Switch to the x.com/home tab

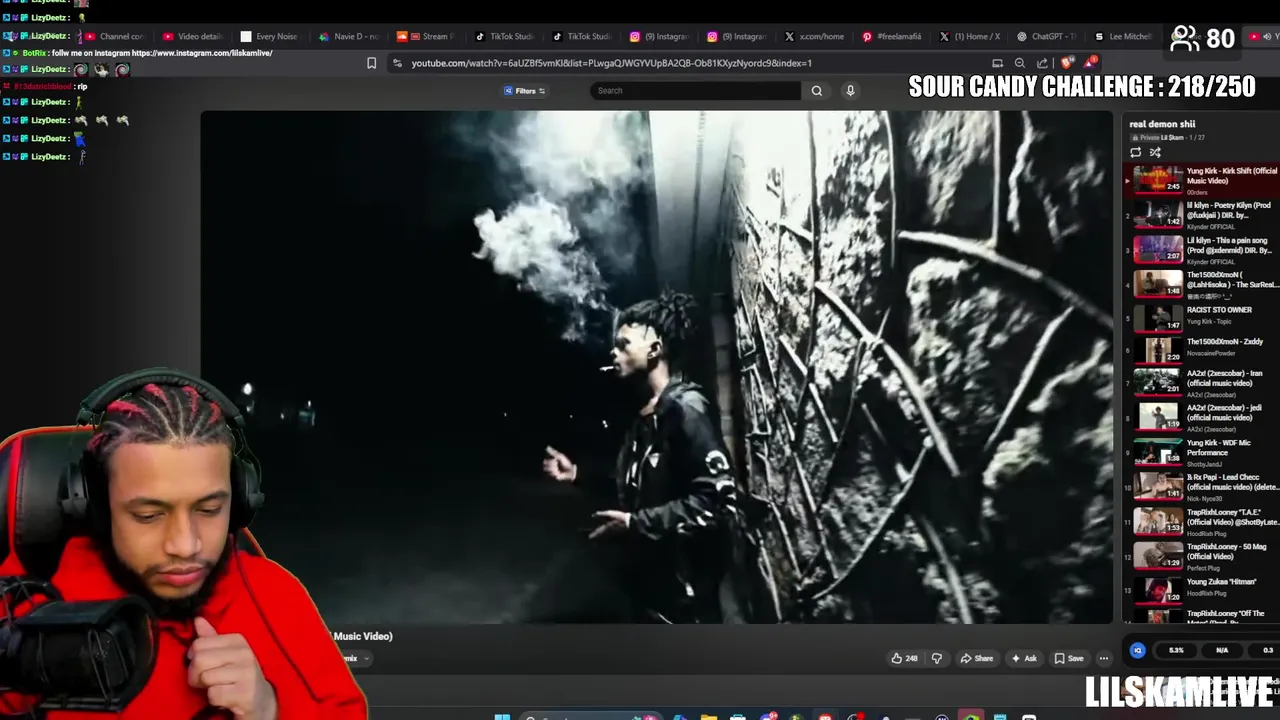tap(814, 37)
